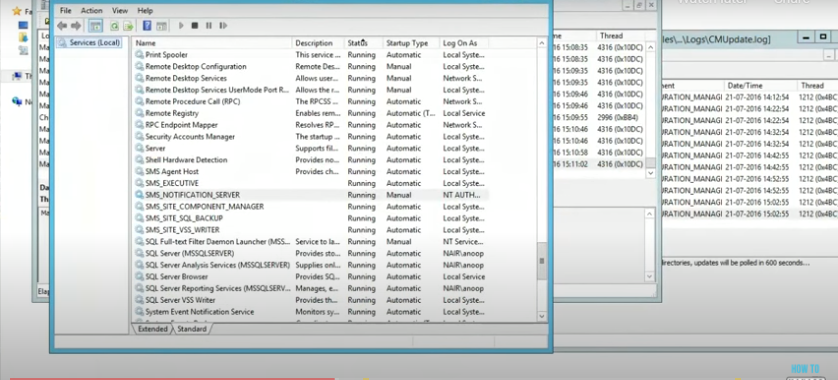
Task: Sort by the Status column header
Action: (363, 43)
